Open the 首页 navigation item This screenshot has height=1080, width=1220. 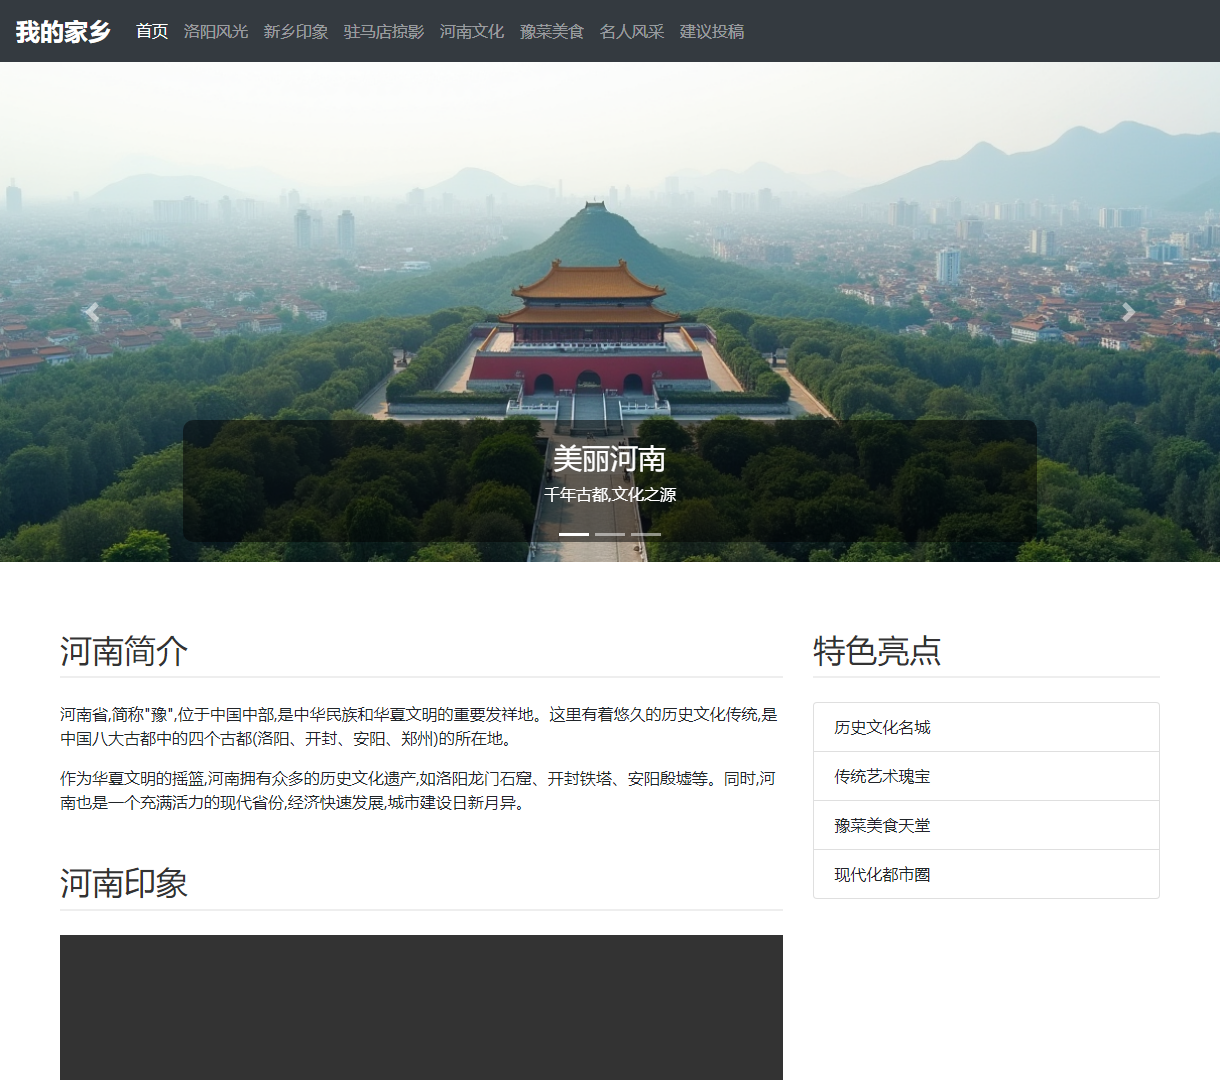point(151,31)
